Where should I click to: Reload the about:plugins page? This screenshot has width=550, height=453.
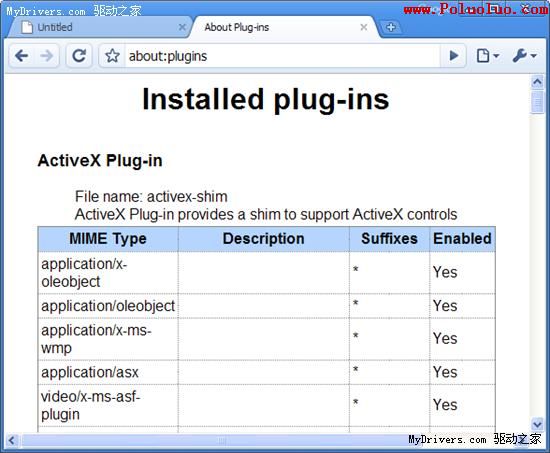coord(79,56)
